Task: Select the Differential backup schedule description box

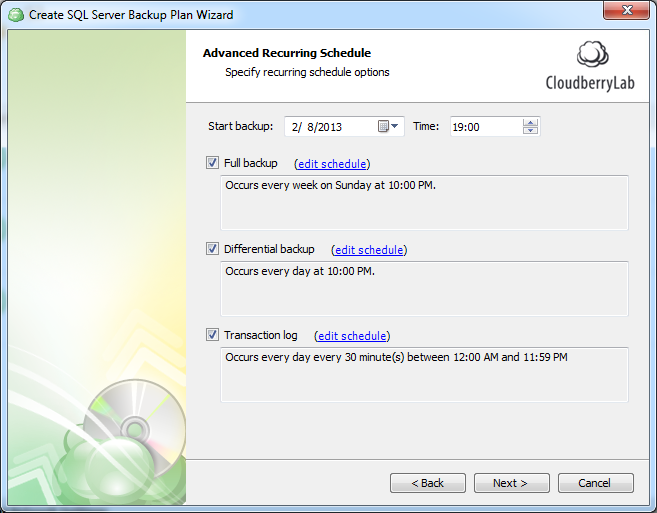Action: click(x=423, y=288)
